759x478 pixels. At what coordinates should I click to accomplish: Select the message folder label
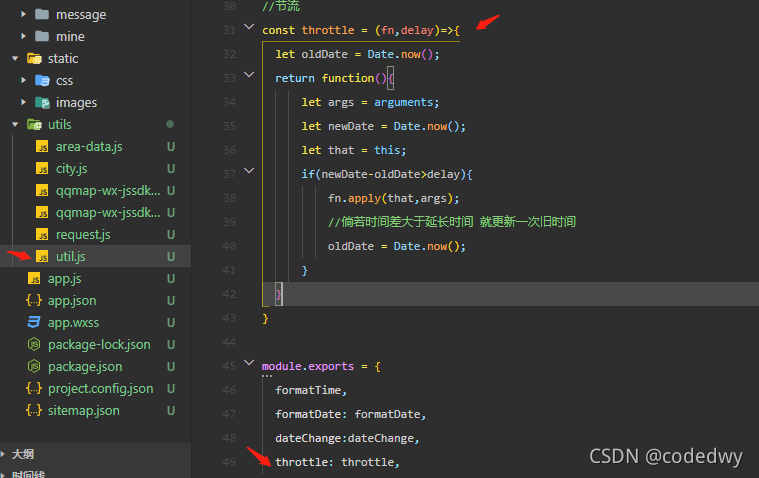click(x=81, y=15)
